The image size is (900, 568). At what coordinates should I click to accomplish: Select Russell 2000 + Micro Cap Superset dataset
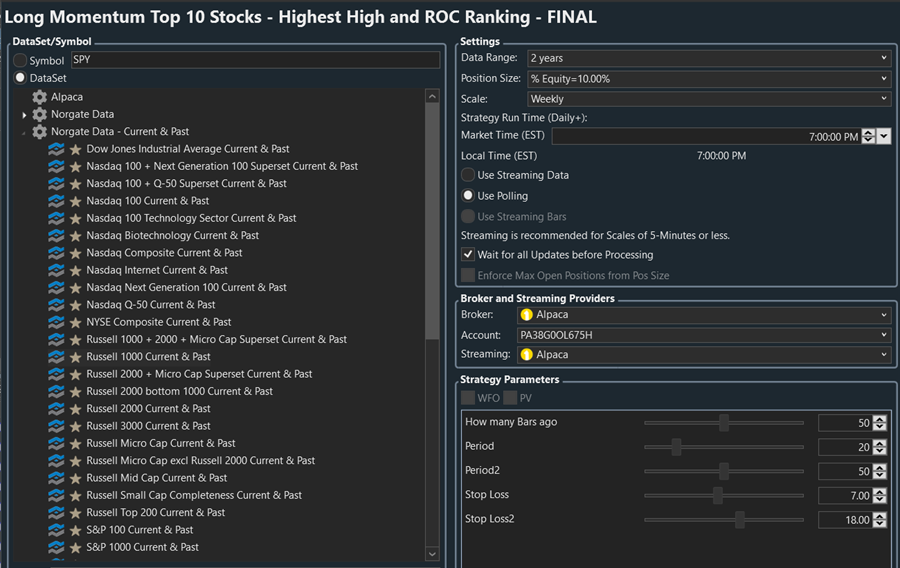click(x=199, y=374)
